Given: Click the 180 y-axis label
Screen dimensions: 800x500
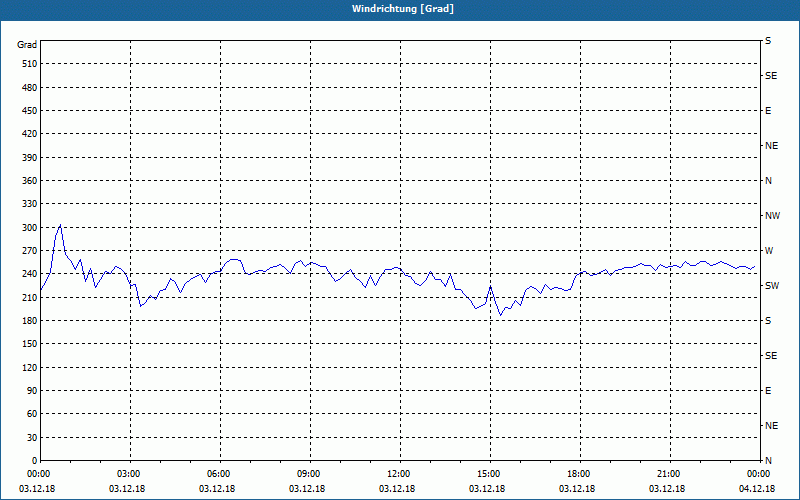Looking at the screenshot, I should (30, 321).
